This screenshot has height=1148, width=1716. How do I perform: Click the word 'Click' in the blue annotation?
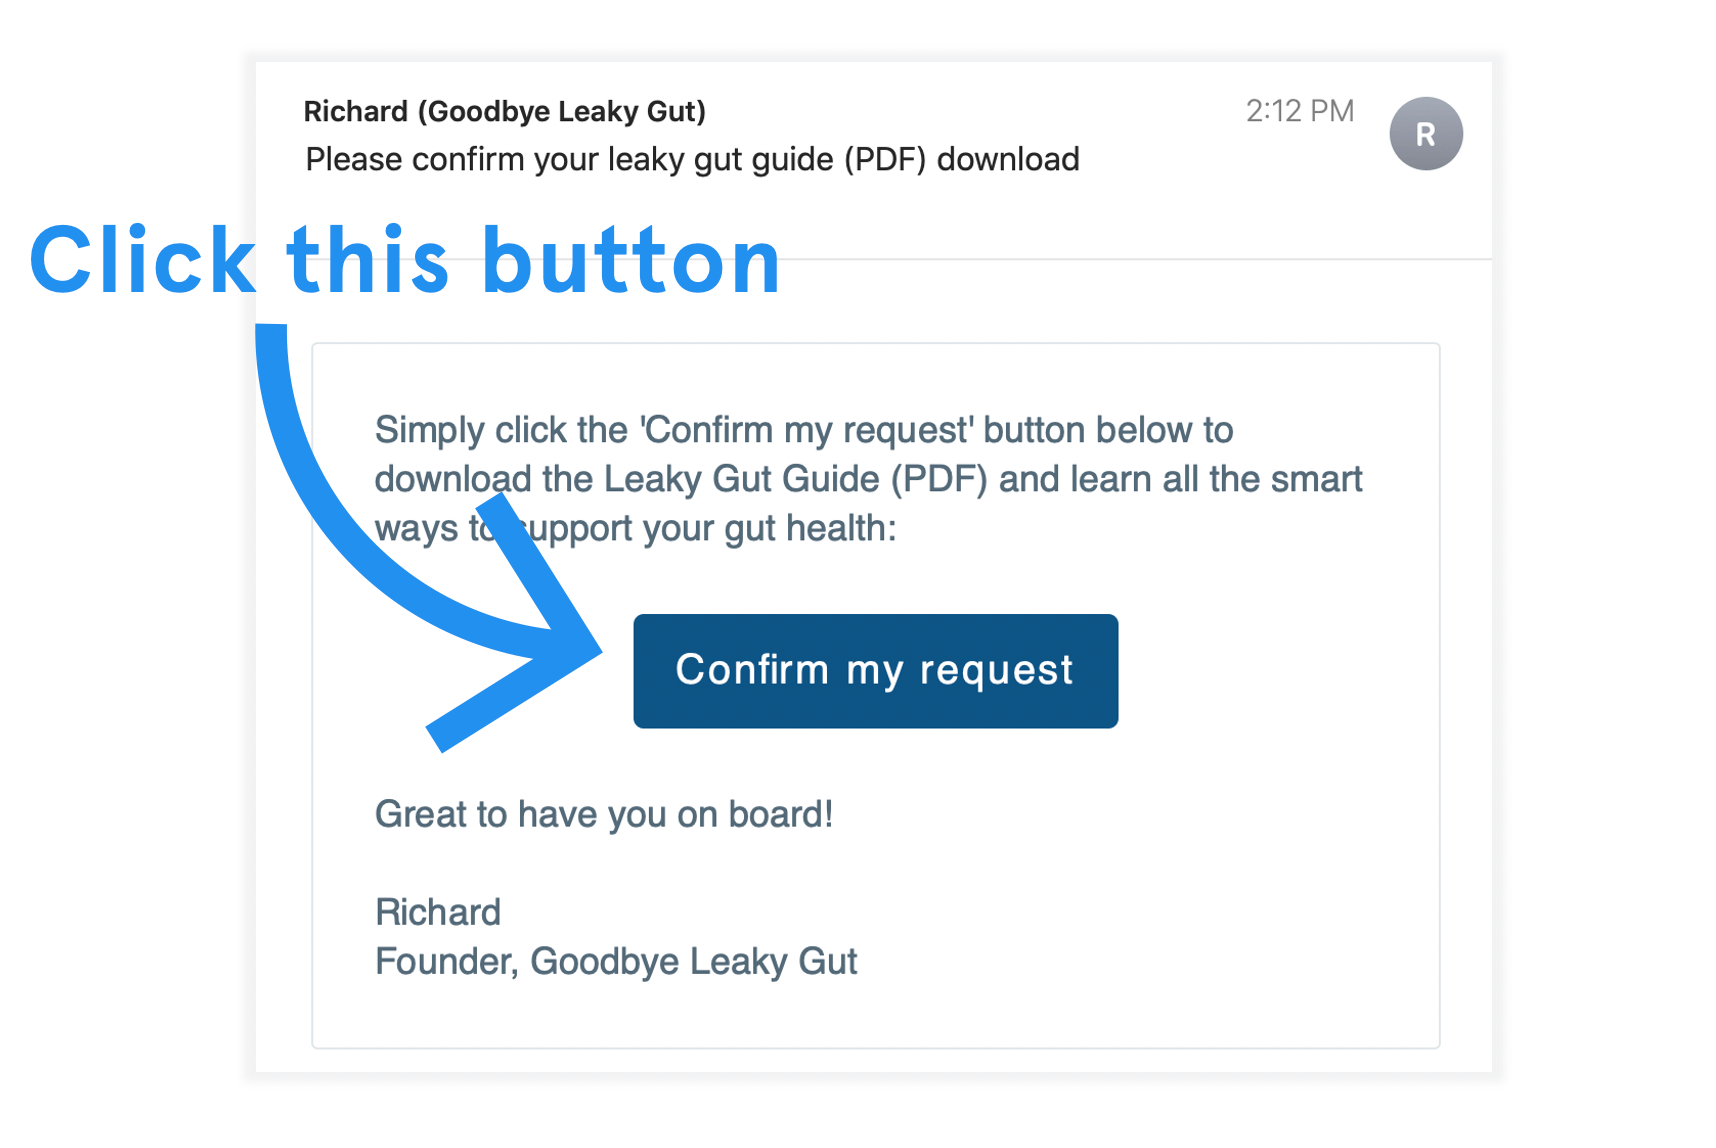point(142,261)
